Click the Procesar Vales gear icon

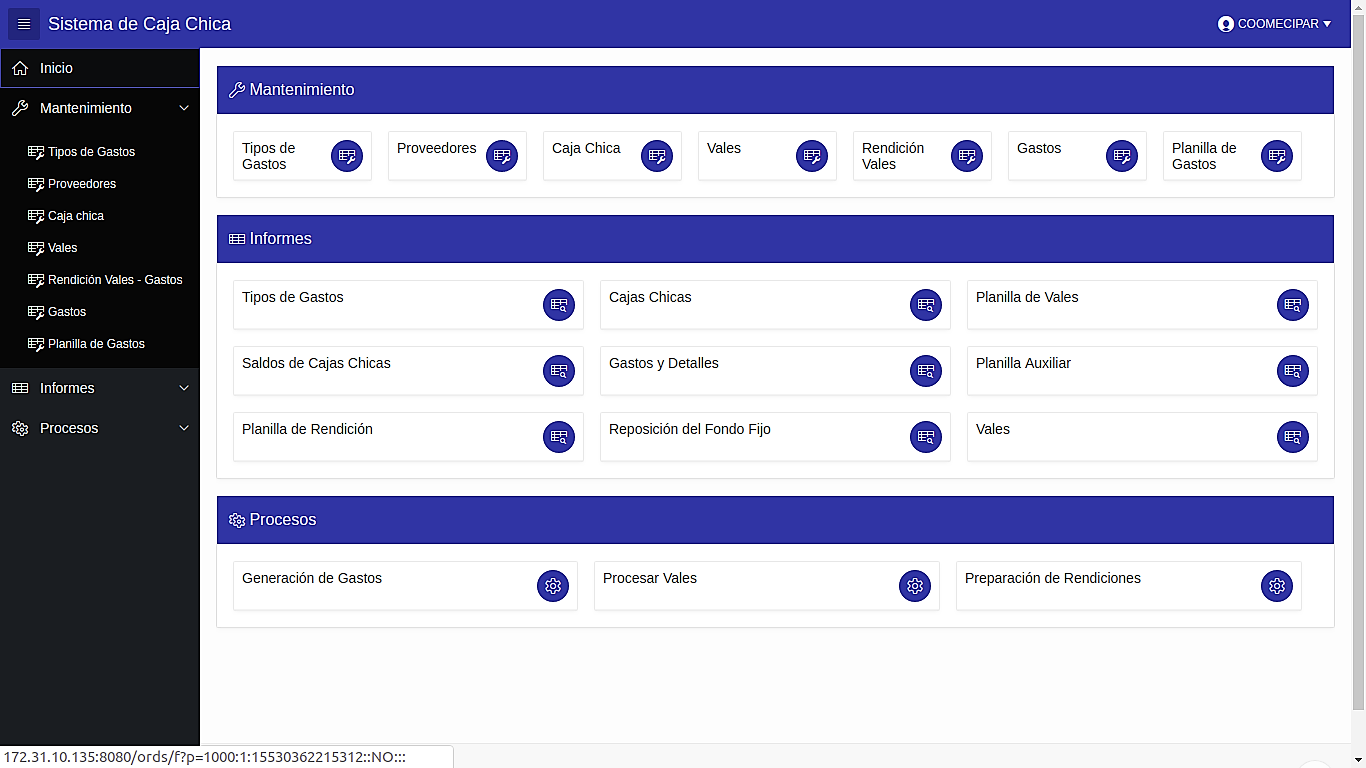(915, 586)
